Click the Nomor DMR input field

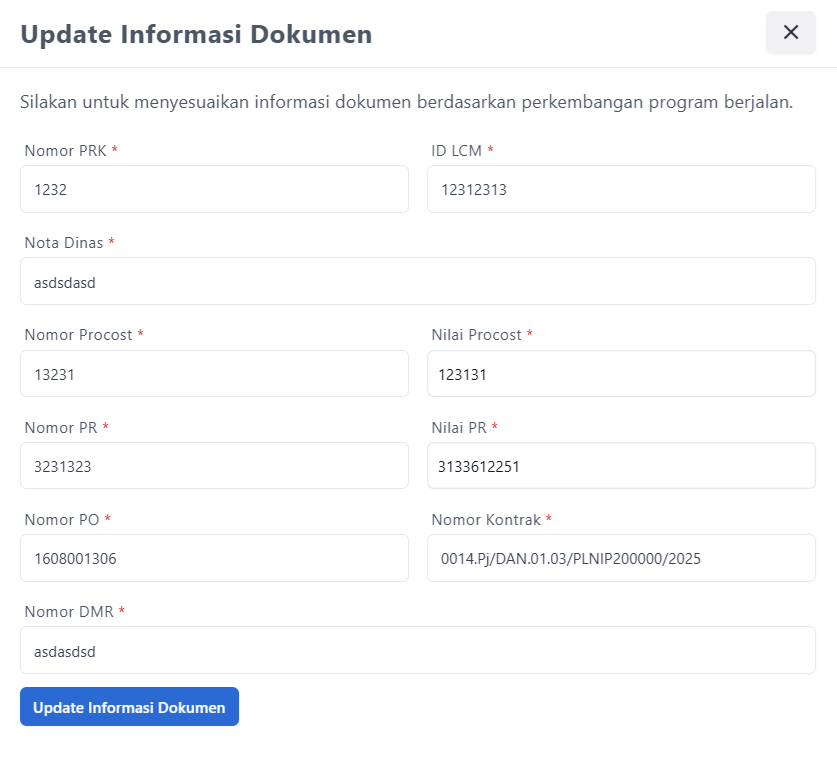coord(417,650)
